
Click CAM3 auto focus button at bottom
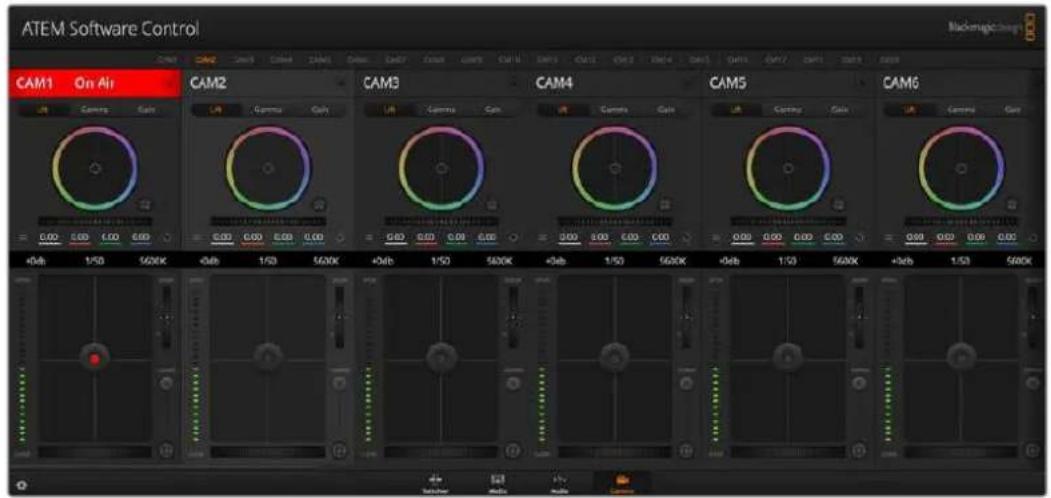click(513, 451)
